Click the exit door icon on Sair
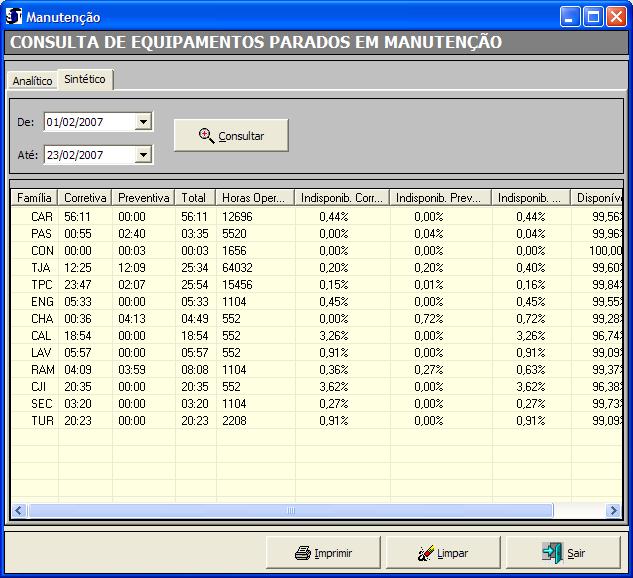 [x=552, y=552]
